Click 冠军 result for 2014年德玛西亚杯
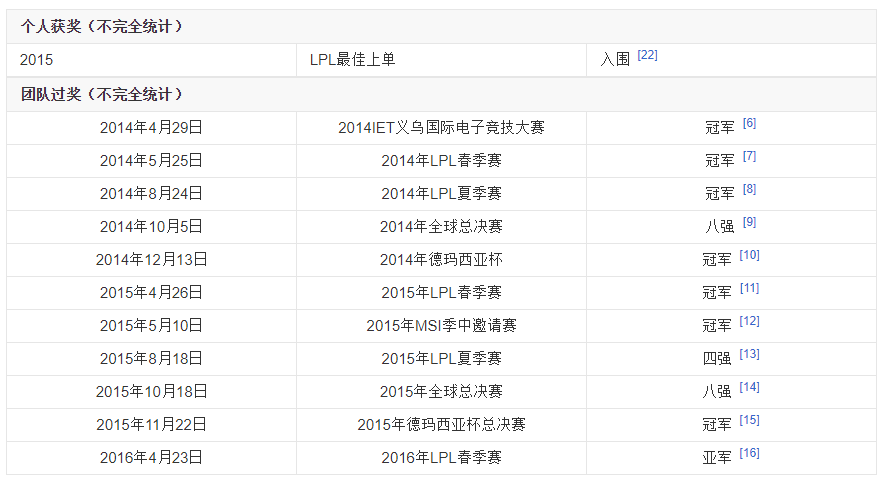Viewport: 887px width, 484px height. 717,260
